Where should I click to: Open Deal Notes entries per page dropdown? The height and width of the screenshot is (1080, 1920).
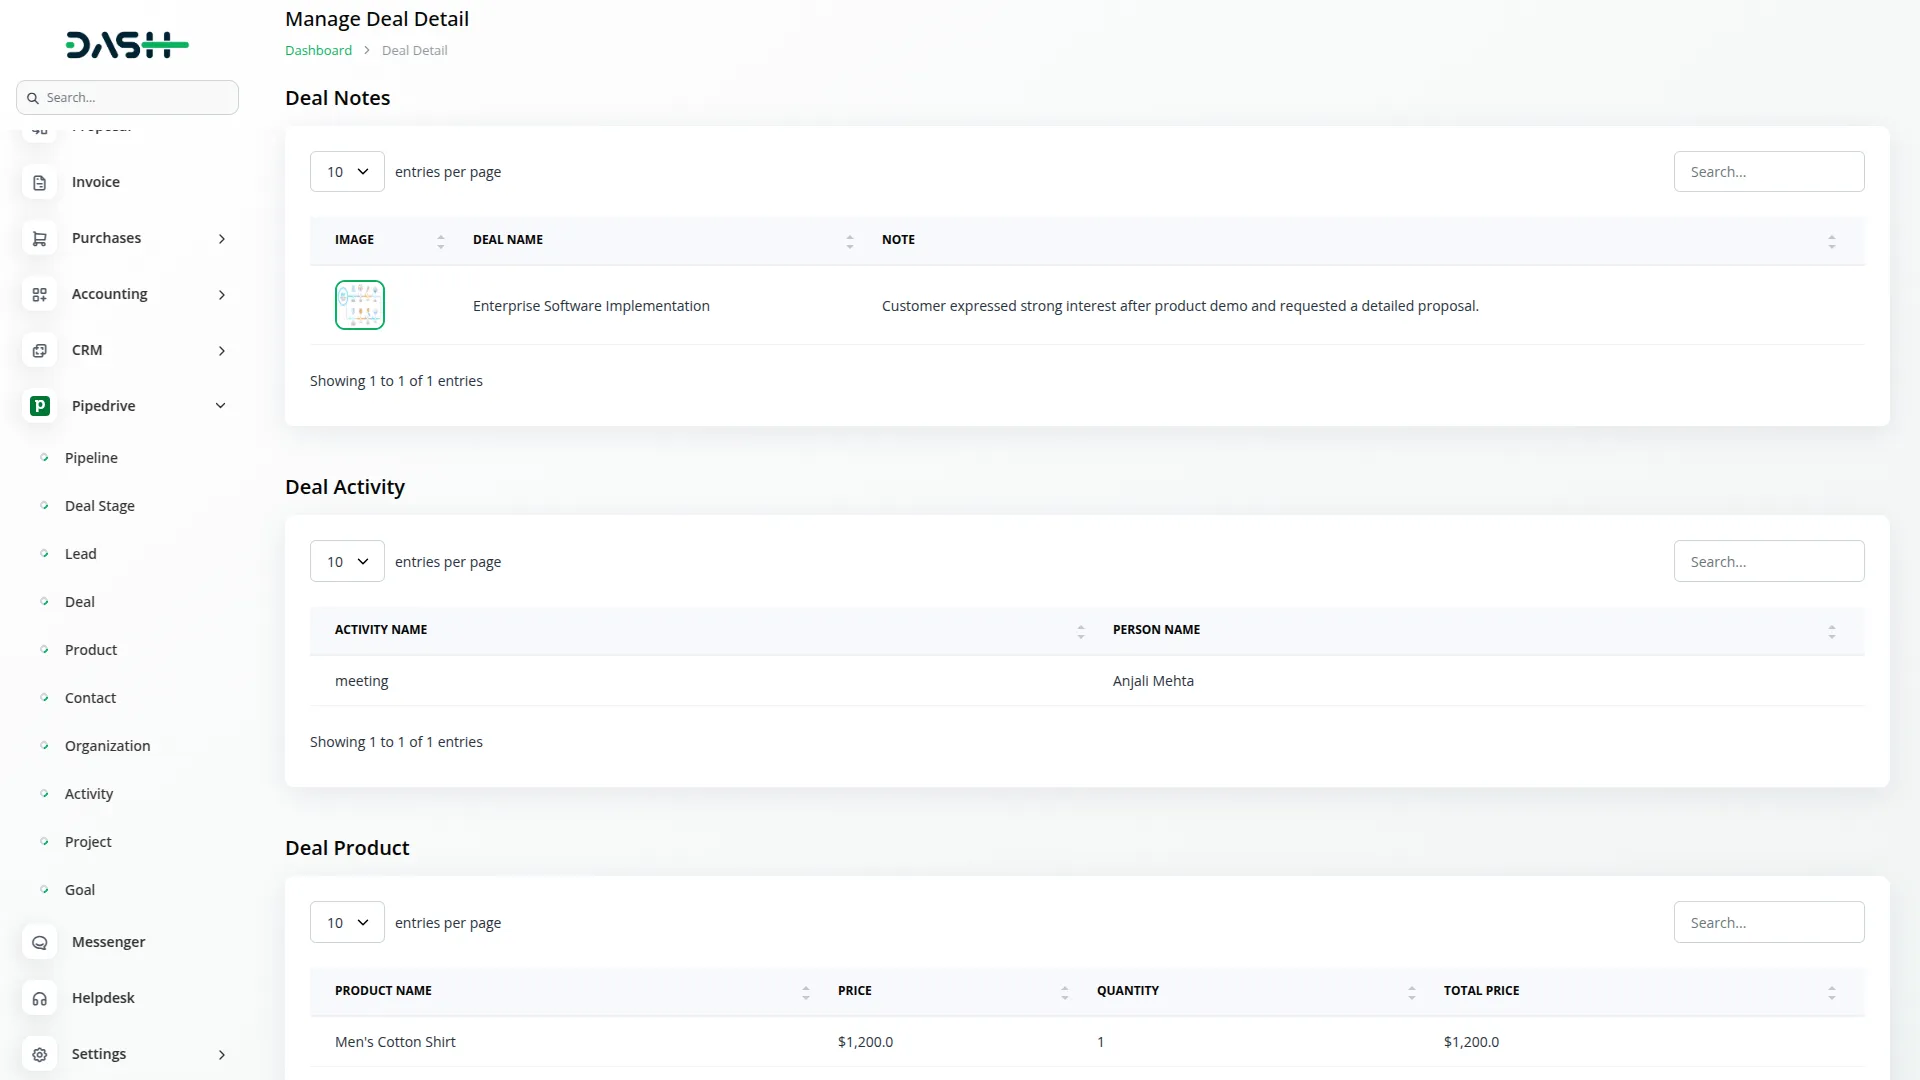pos(347,172)
